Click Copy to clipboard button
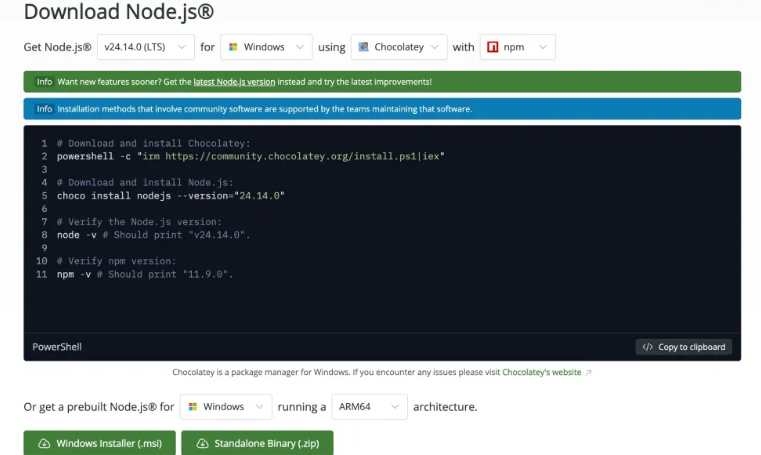Image resolution: width=761 pixels, height=455 pixels. pos(683,347)
